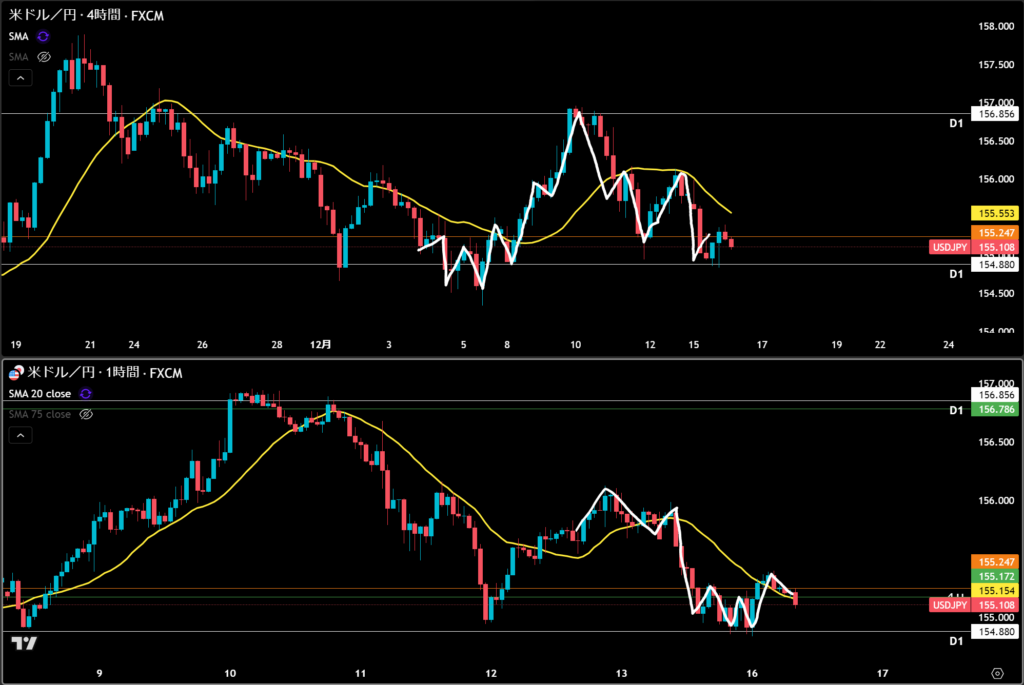Click the 12月 date on upper time axis
The image size is (1024, 685).
(x=320, y=345)
